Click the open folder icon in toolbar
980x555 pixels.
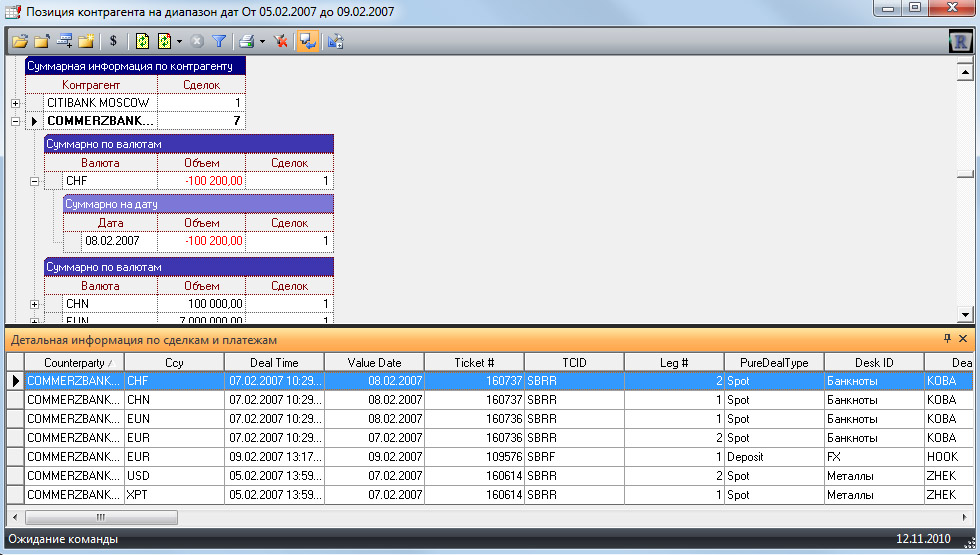click(20, 41)
